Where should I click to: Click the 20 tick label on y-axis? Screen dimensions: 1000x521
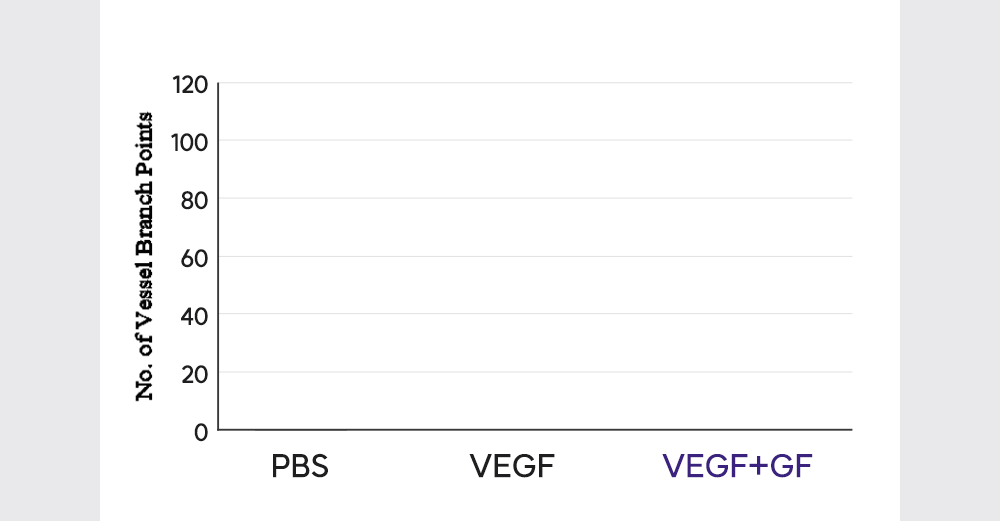point(193,373)
